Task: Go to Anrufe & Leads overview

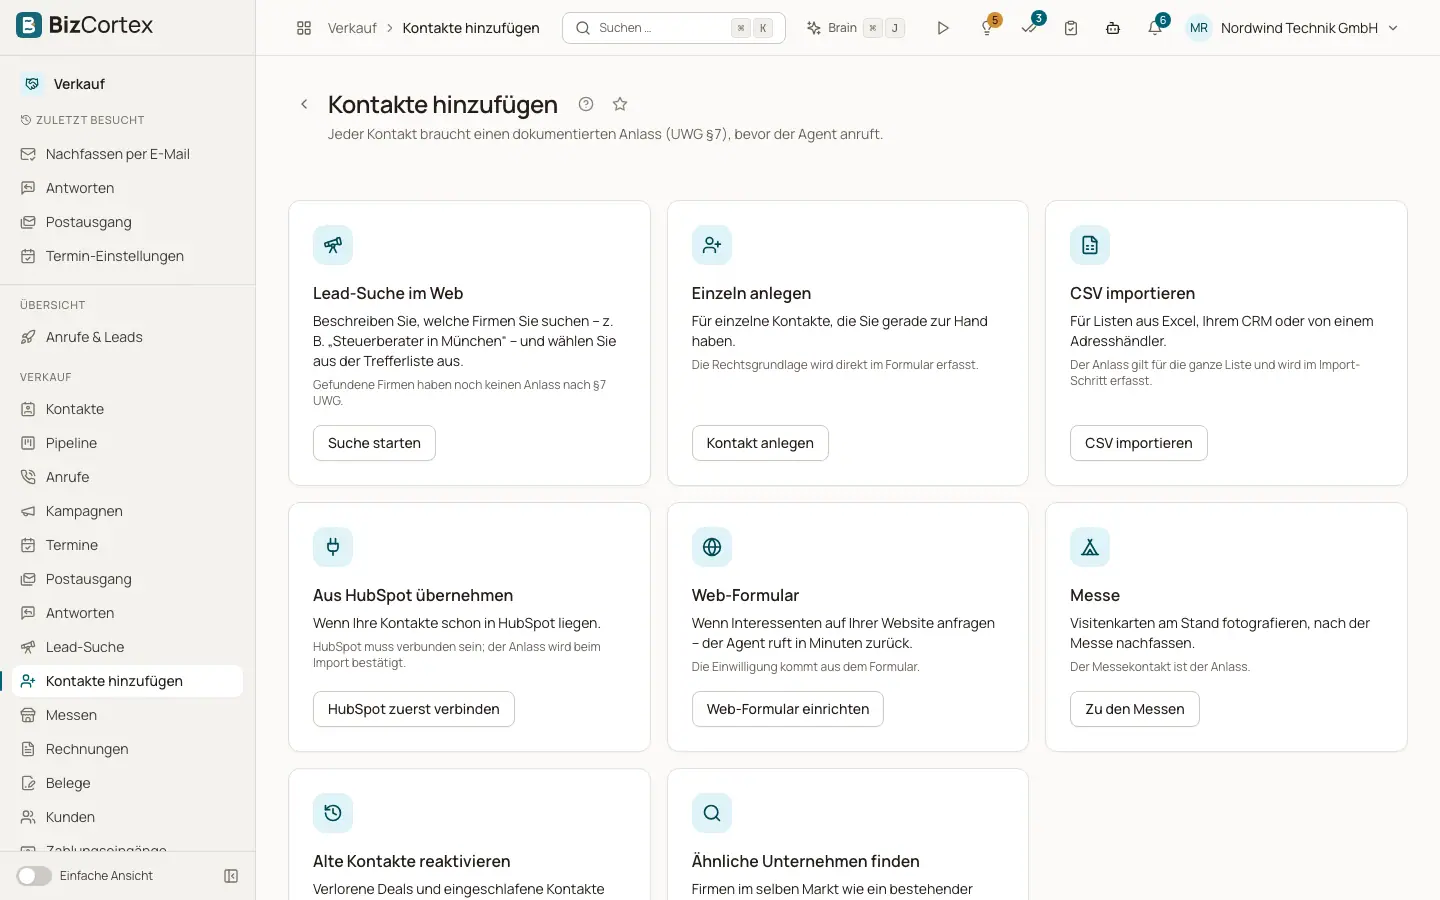Action: (128, 337)
